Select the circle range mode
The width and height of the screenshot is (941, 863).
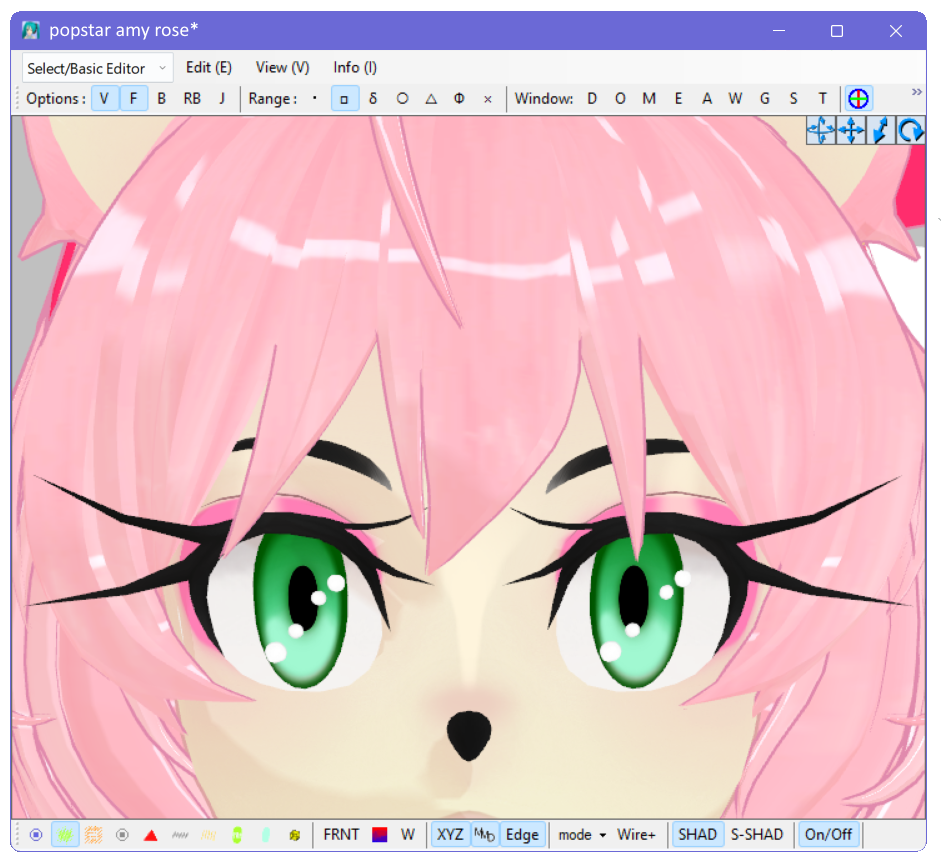(402, 98)
